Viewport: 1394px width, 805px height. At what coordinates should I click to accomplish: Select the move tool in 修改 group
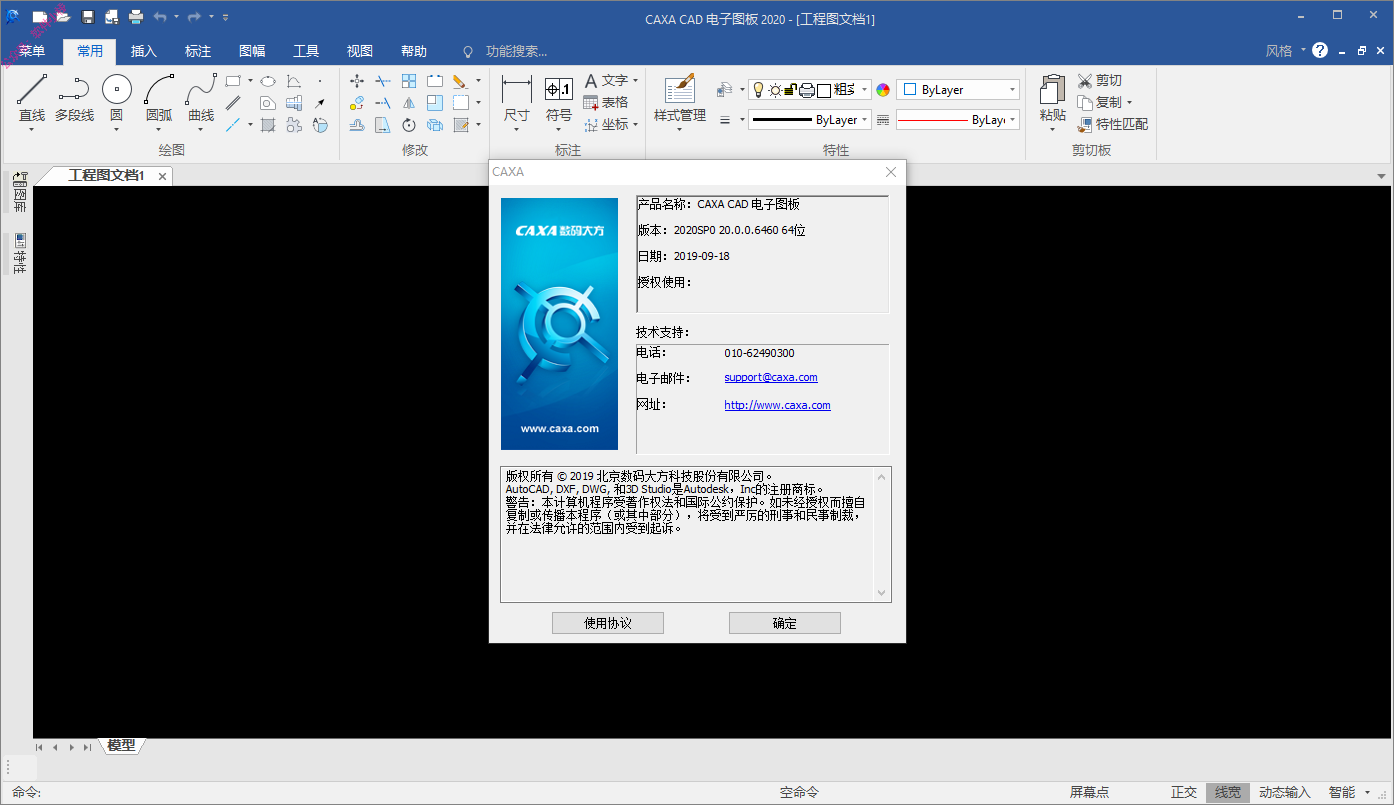click(x=357, y=81)
